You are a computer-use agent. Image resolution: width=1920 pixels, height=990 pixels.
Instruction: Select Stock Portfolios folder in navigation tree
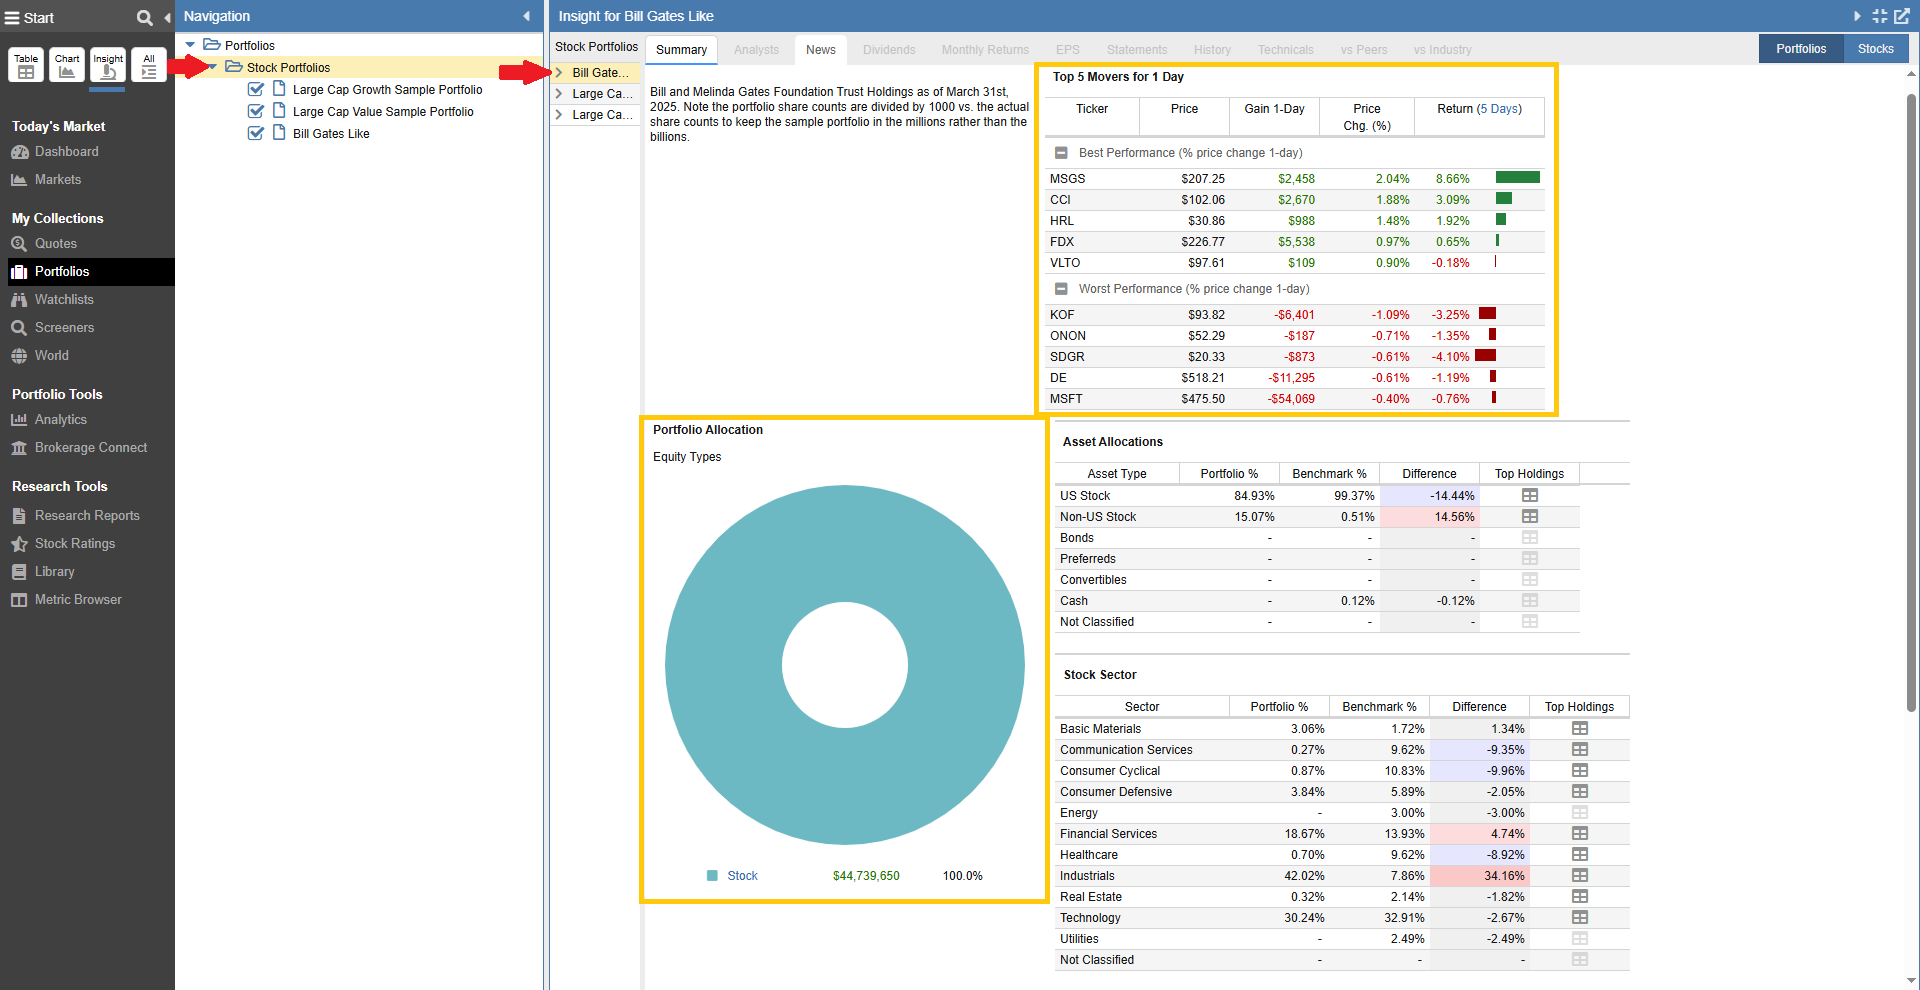point(288,68)
